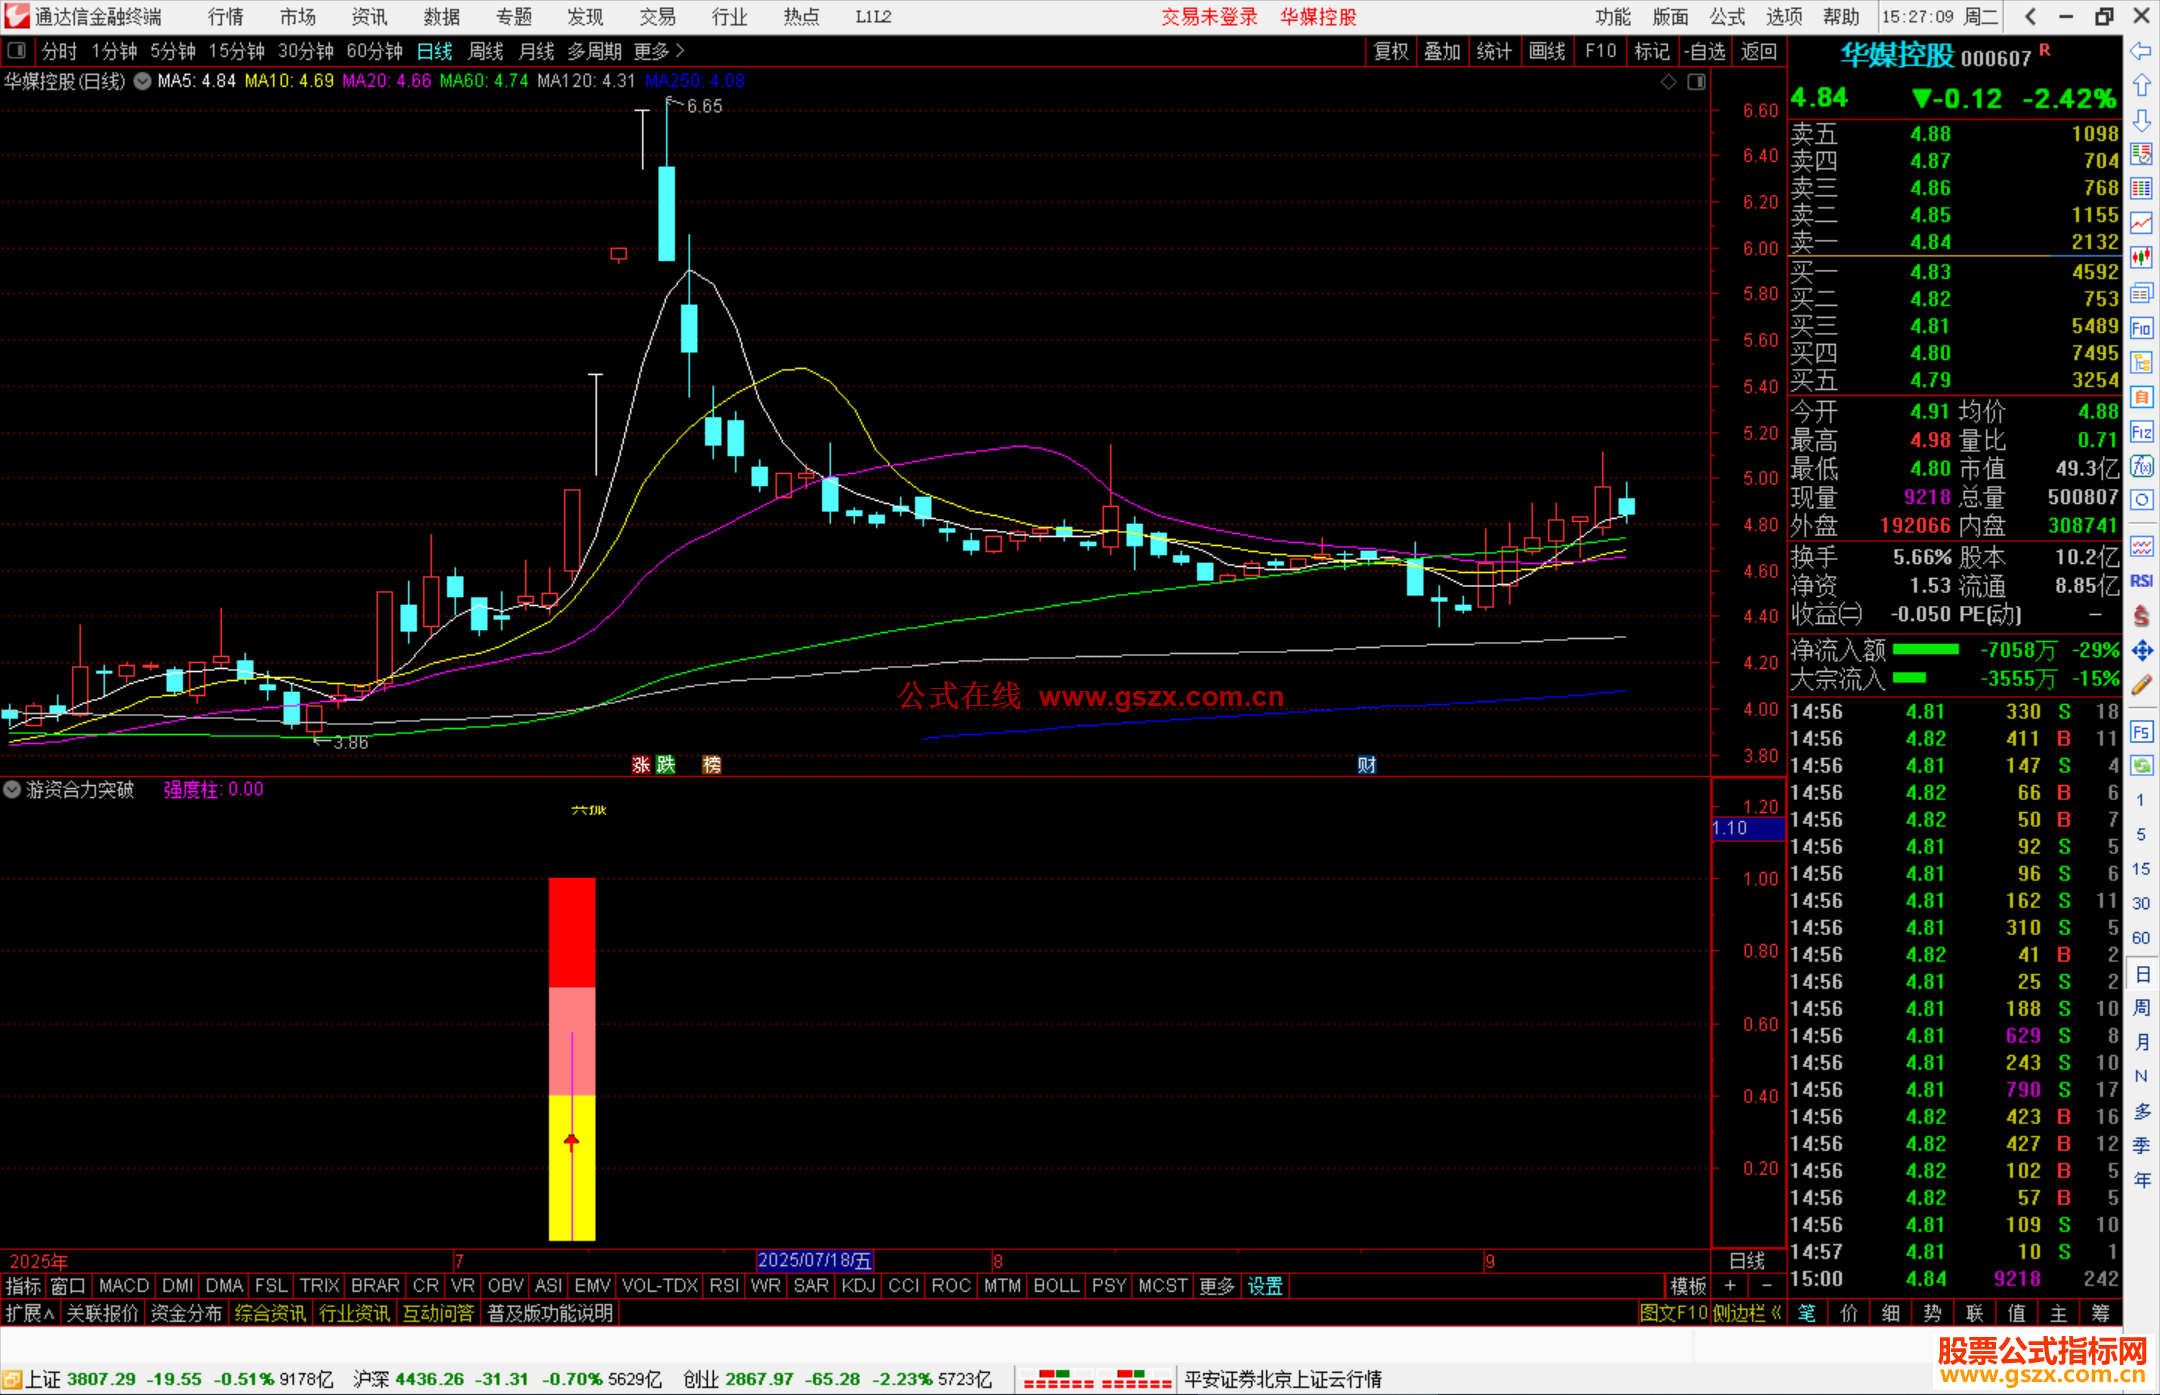
Task: Open the intraday line chart icon in the sidebar
Action: (x=2141, y=223)
